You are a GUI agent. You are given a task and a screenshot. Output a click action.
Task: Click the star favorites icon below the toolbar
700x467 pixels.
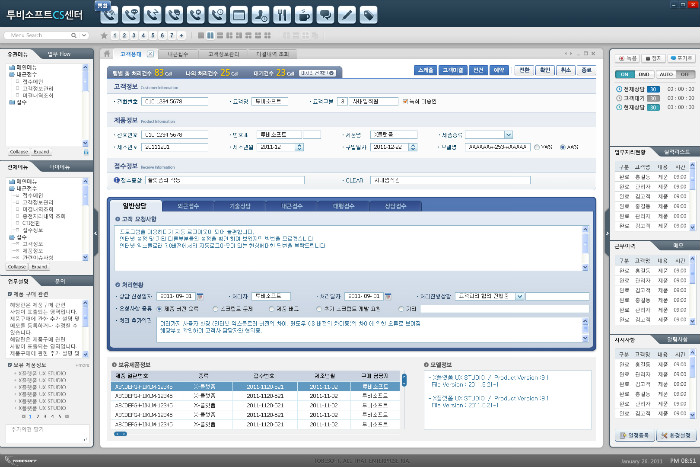tap(104, 35)
